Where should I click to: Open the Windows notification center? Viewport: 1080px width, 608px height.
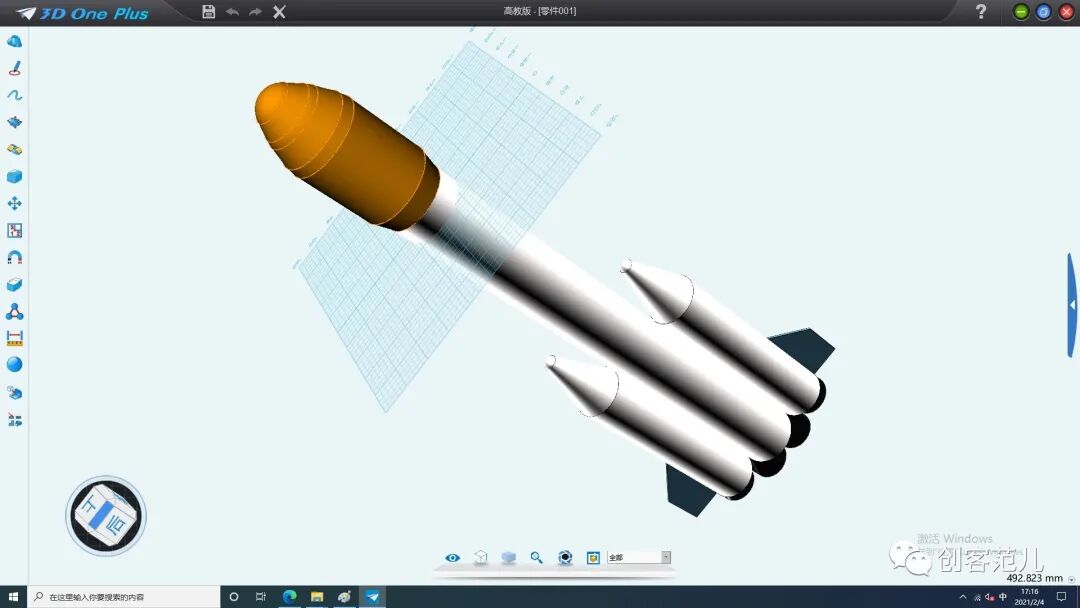tap(1061, 597)
